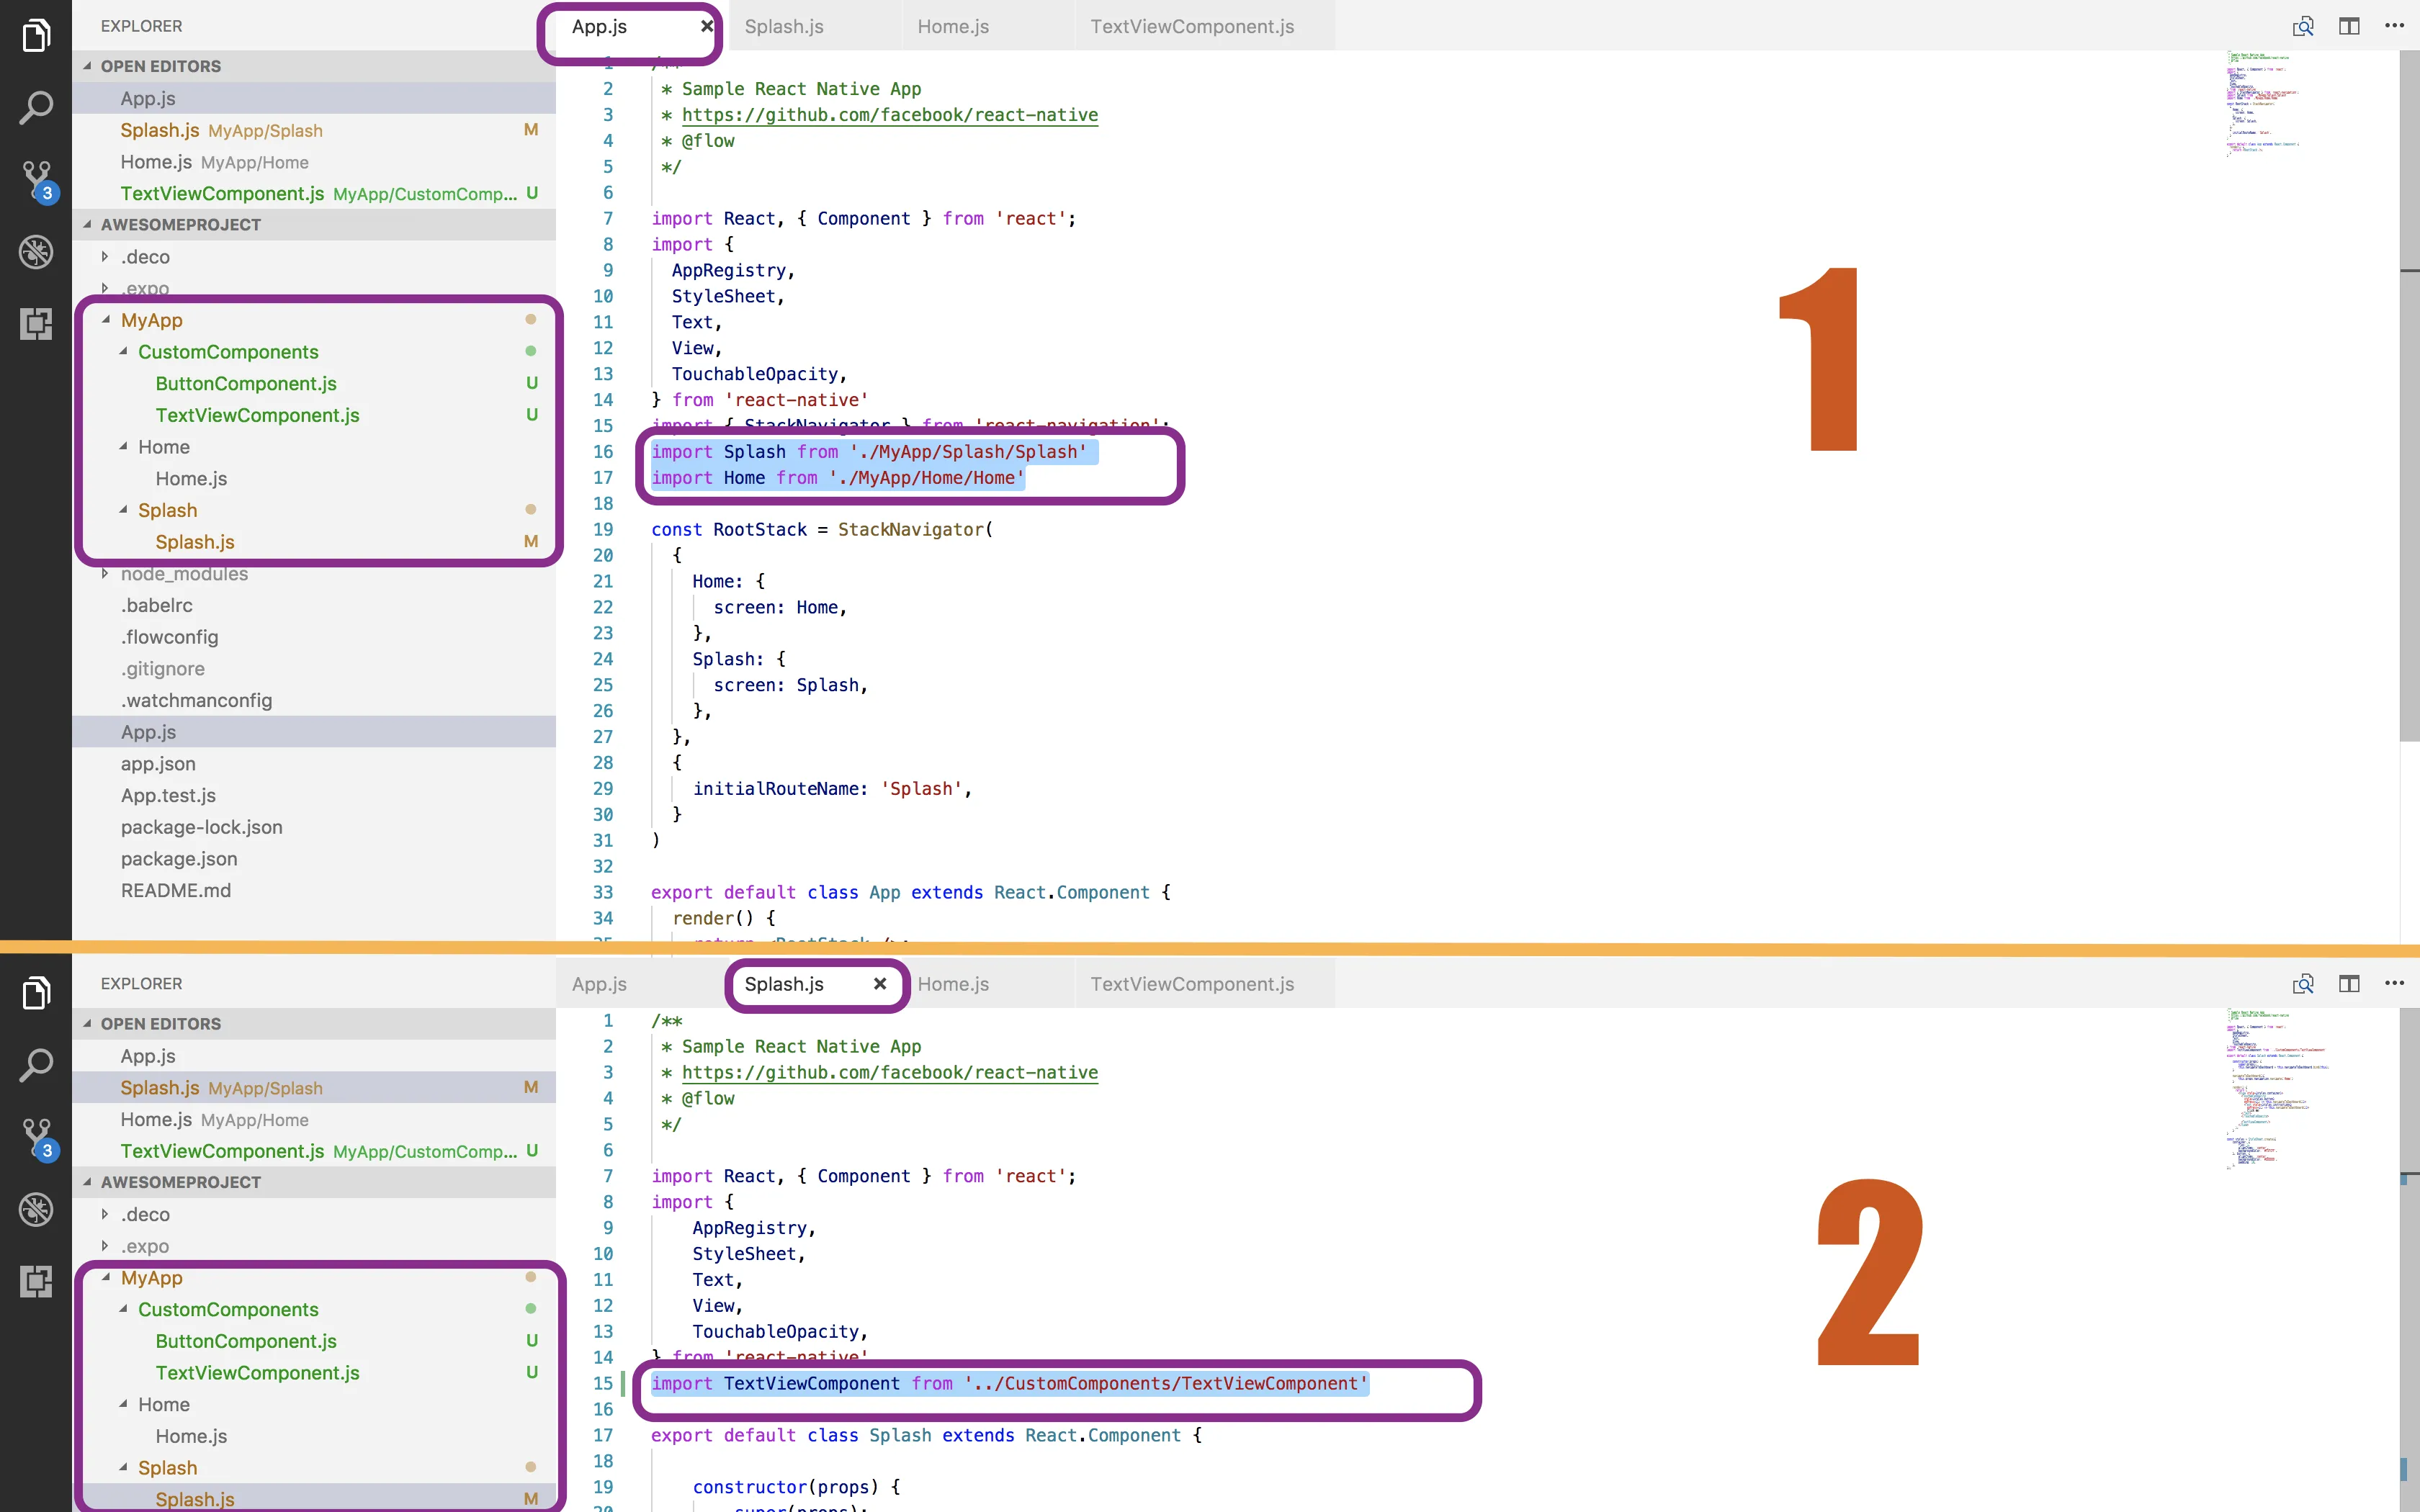Close the App.js tab in the top editor
Viewport: 2420px width, 1512px height.
[706, 26]
